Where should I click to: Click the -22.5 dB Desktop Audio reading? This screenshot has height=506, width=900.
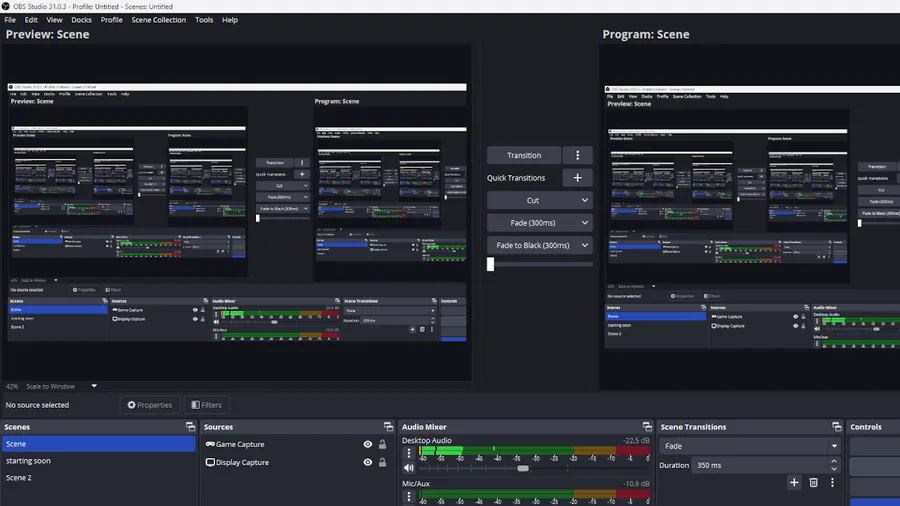tap(636, 441)
